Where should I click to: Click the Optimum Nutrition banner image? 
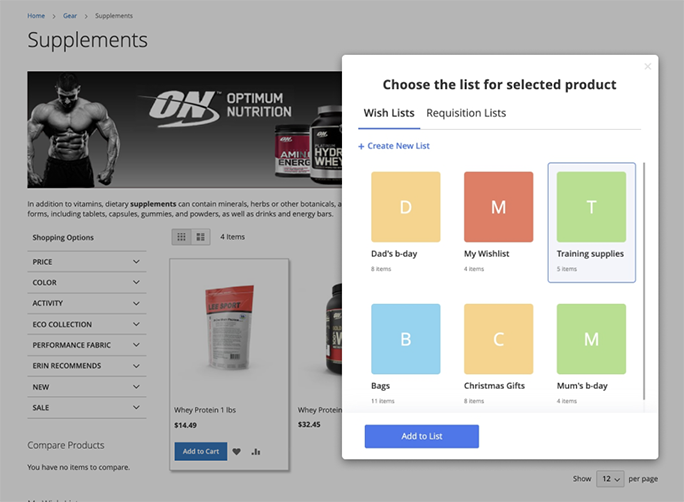pyautogui.click(x=184, y=130)
